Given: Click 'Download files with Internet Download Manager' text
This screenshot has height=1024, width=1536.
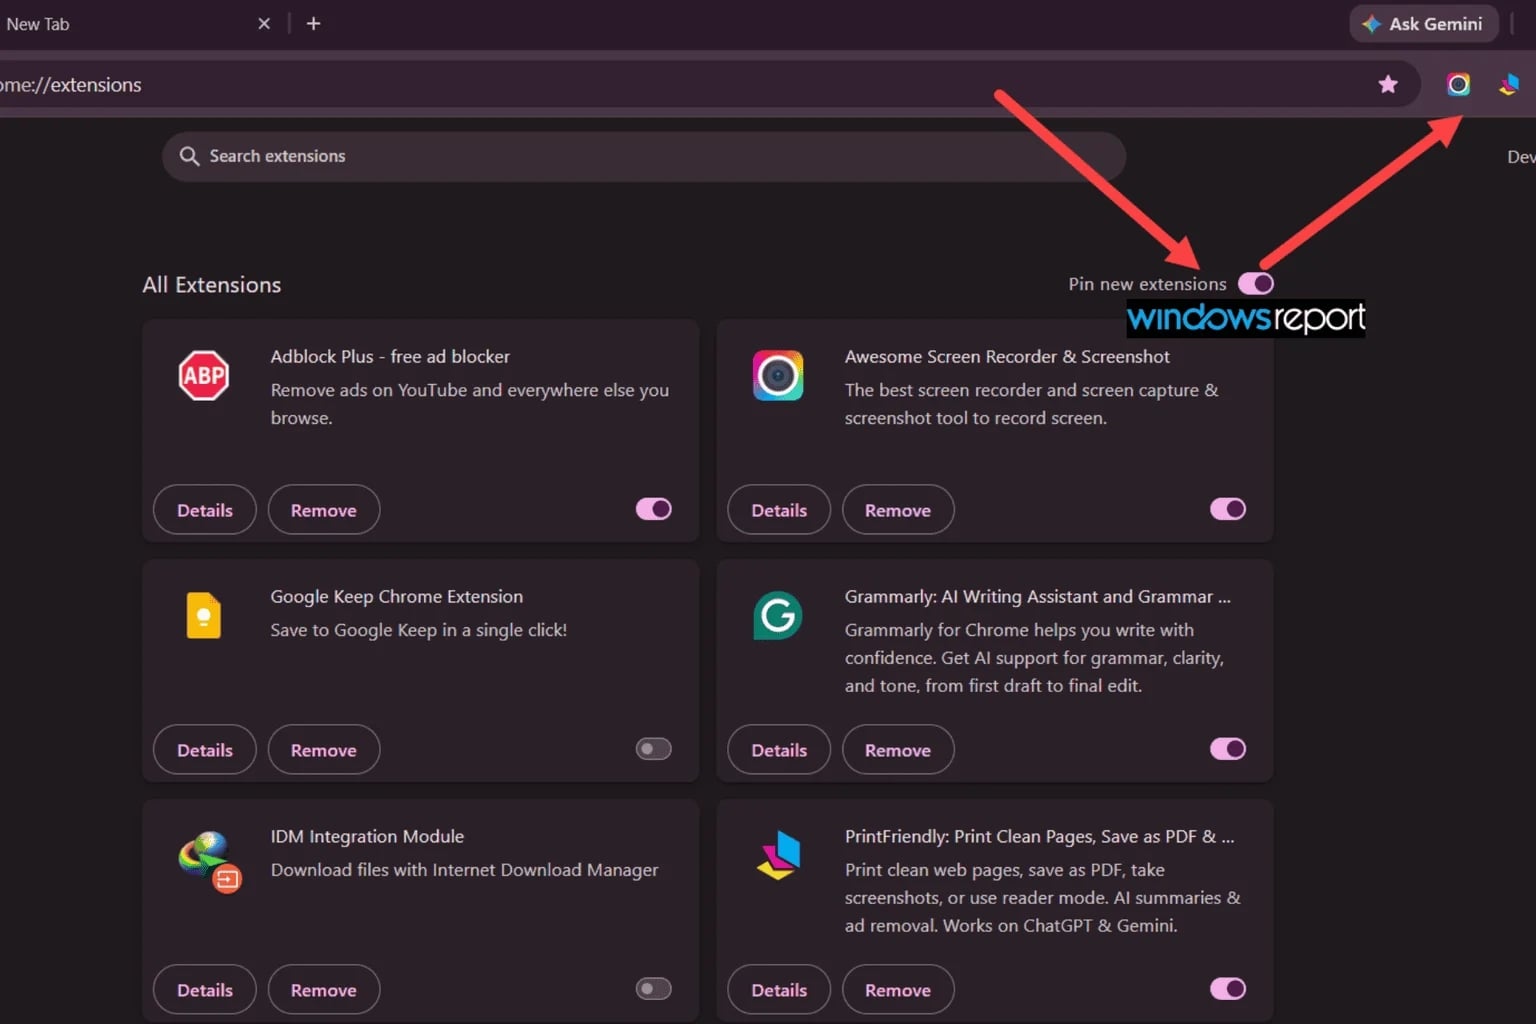Looking at the screenshot, I should coord(464,870).
